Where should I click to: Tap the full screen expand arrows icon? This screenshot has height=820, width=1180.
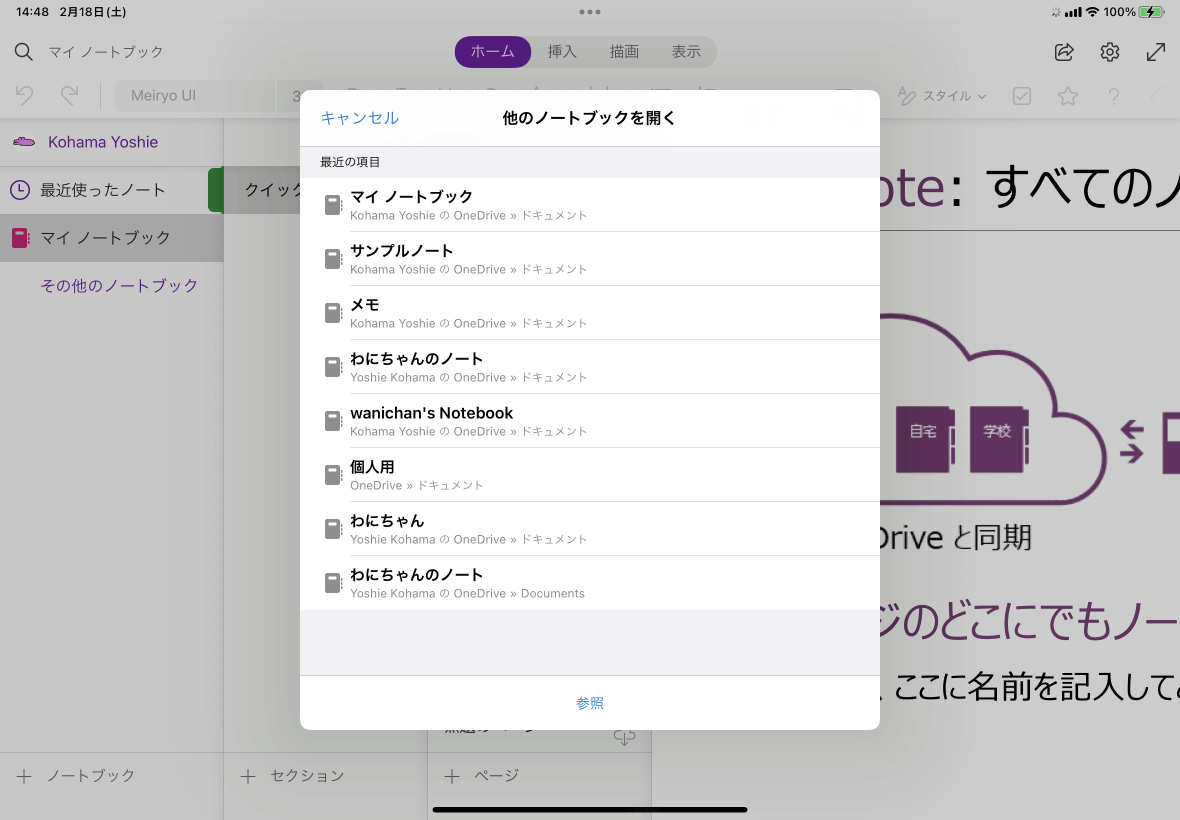pyautogui.click(x=1156, y=52)
